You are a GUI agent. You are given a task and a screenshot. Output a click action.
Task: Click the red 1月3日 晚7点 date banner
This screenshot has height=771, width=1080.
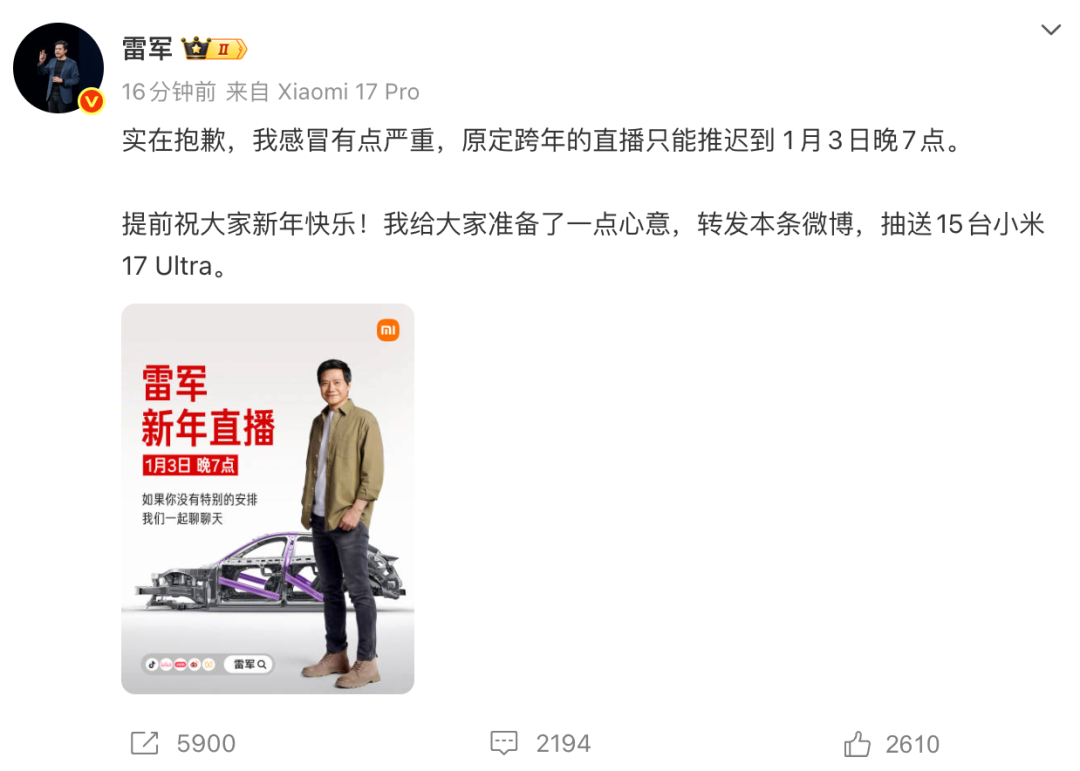(x=190, y=465)
